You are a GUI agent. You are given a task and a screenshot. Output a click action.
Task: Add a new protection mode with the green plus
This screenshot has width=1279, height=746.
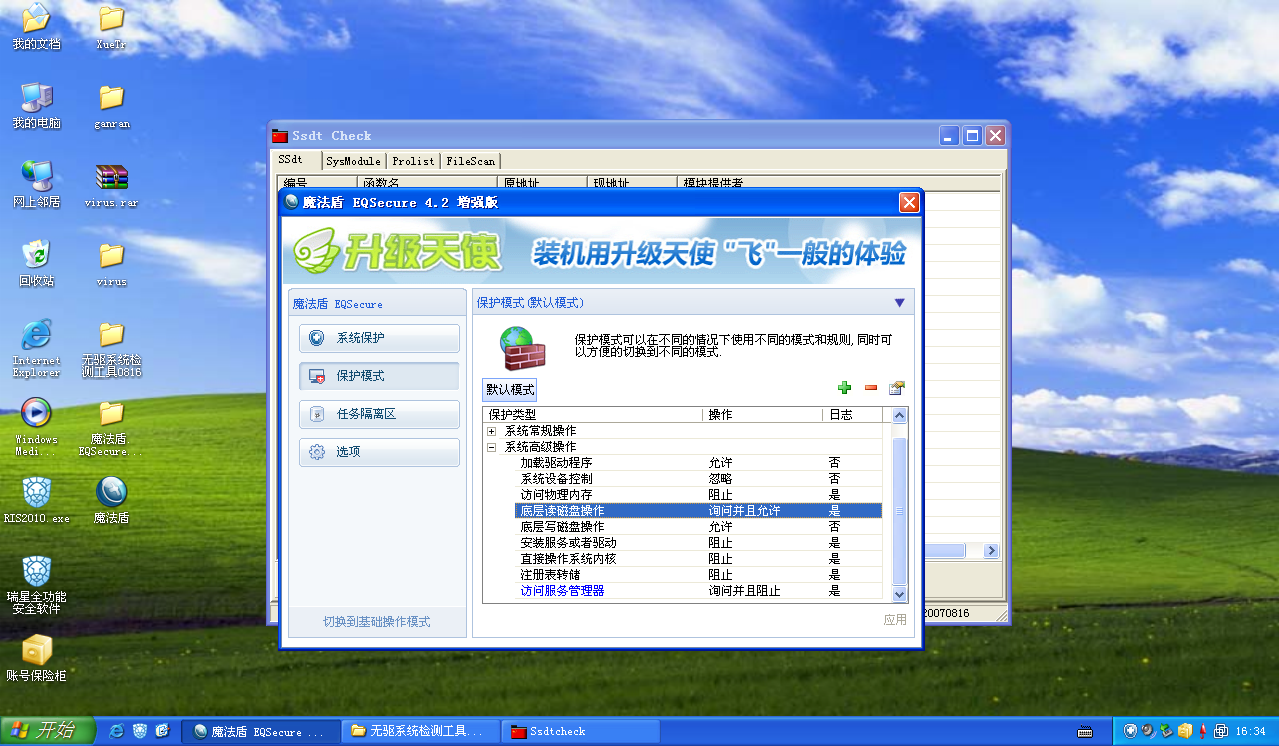tap(844, 388)
